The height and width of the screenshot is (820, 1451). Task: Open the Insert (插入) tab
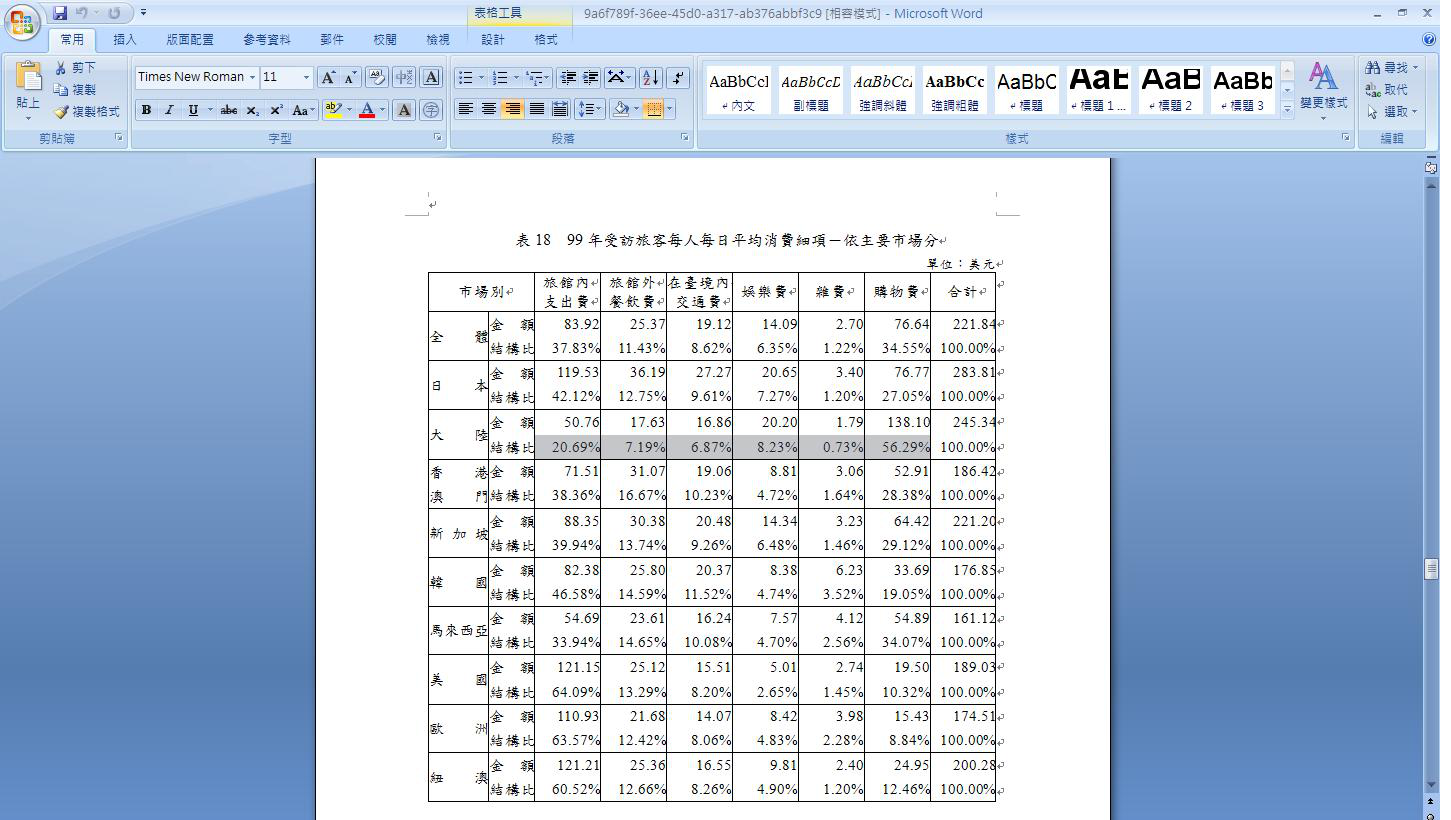click(x=125, y=39)
